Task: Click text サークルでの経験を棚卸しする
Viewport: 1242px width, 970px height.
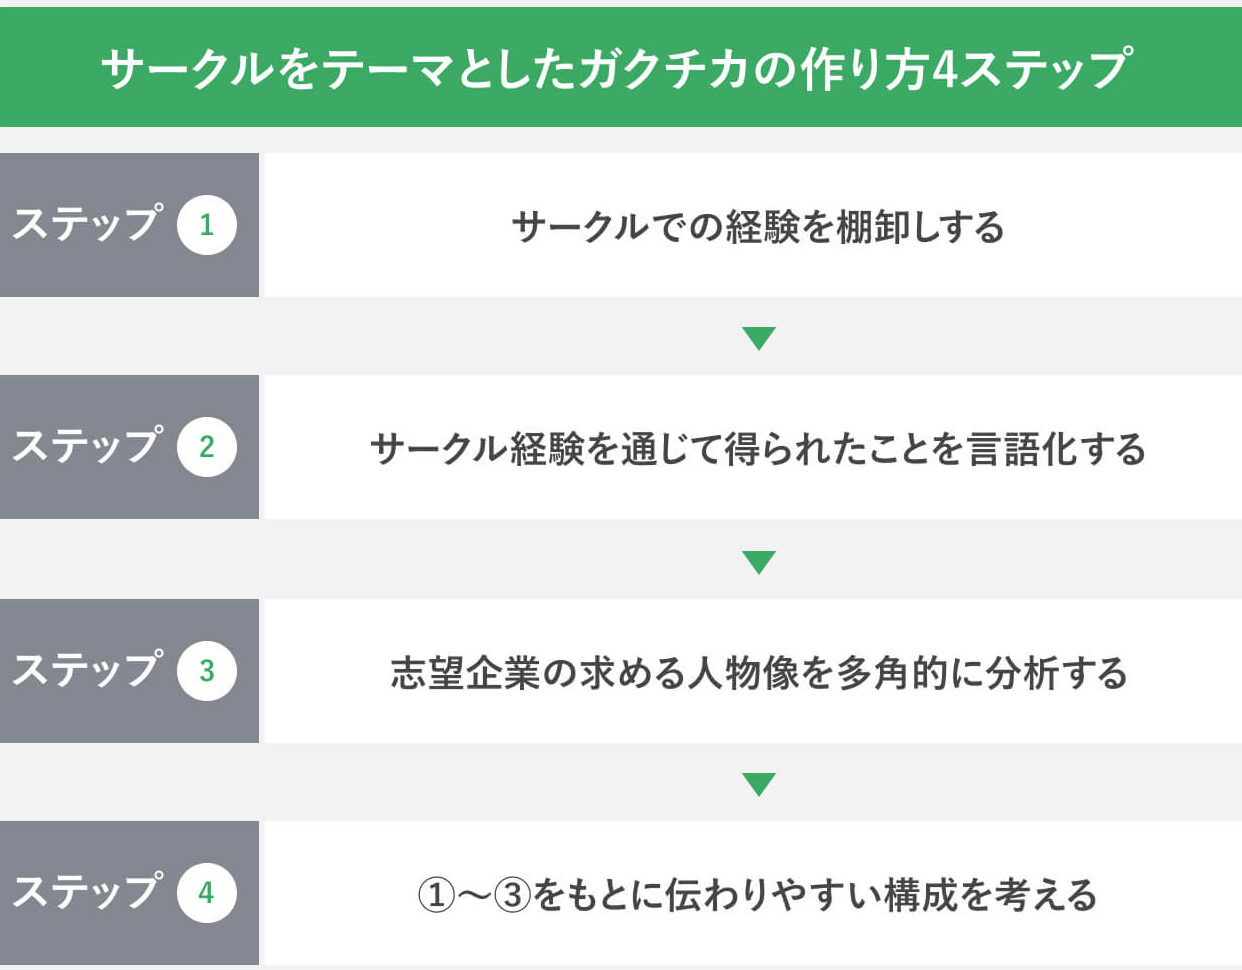Action: tap(758, 227)
